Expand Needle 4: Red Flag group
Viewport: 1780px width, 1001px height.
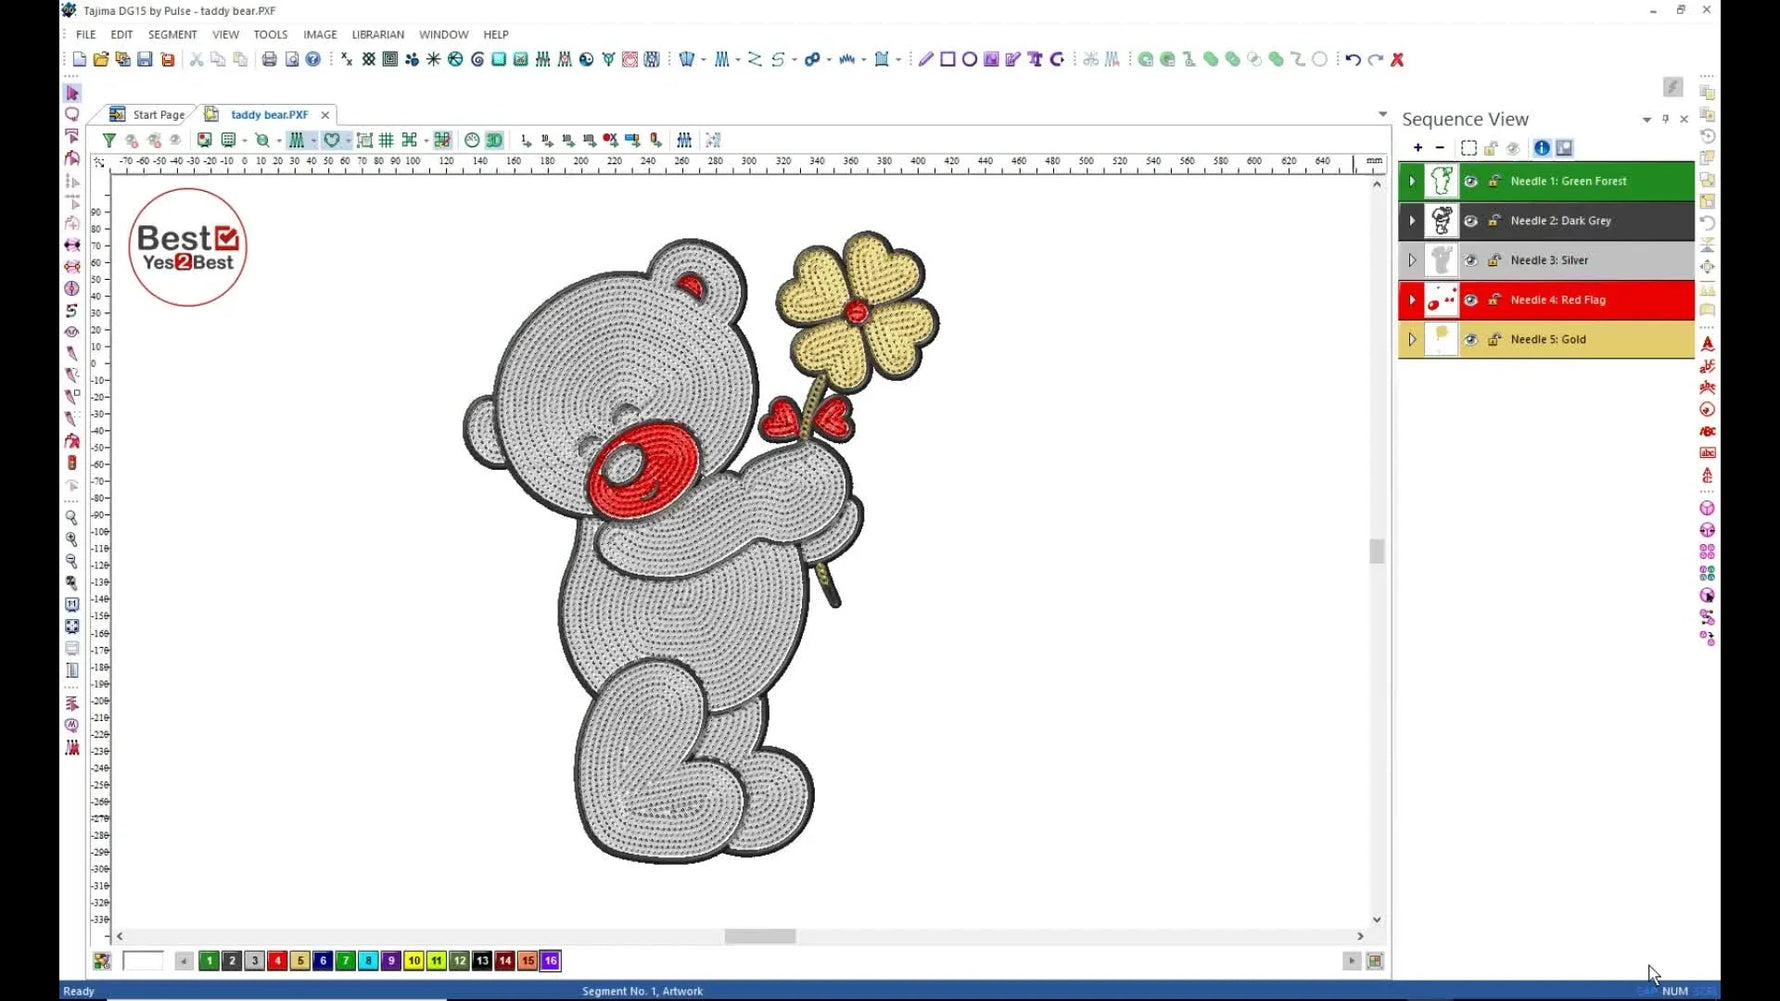1412,300
